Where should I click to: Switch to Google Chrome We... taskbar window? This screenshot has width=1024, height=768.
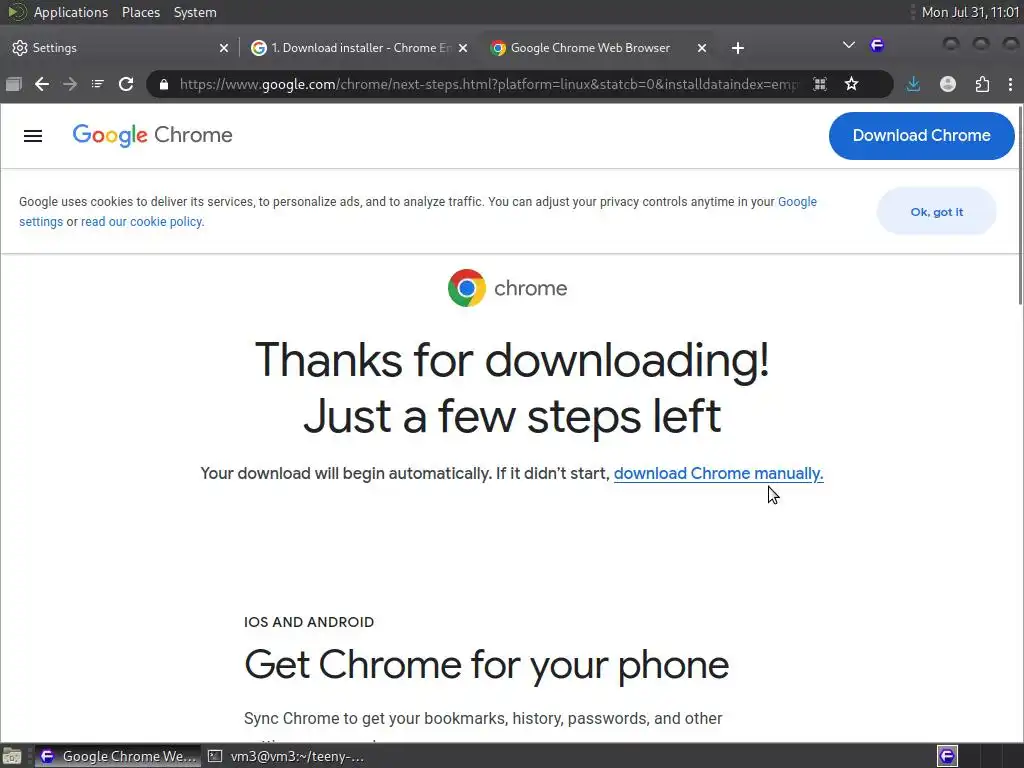[x=118, y=756]
